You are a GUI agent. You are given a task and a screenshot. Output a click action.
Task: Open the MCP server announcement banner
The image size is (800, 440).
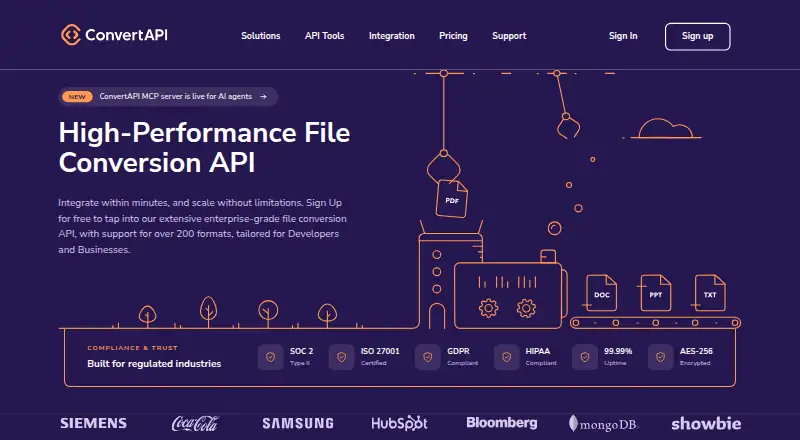[x=168, y=96]
